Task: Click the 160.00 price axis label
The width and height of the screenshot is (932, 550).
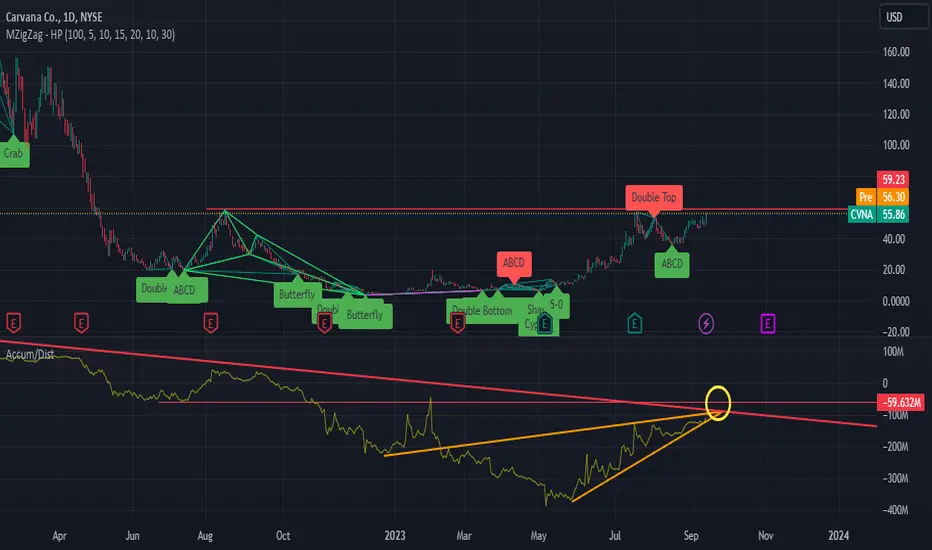Action: (896, 52)
